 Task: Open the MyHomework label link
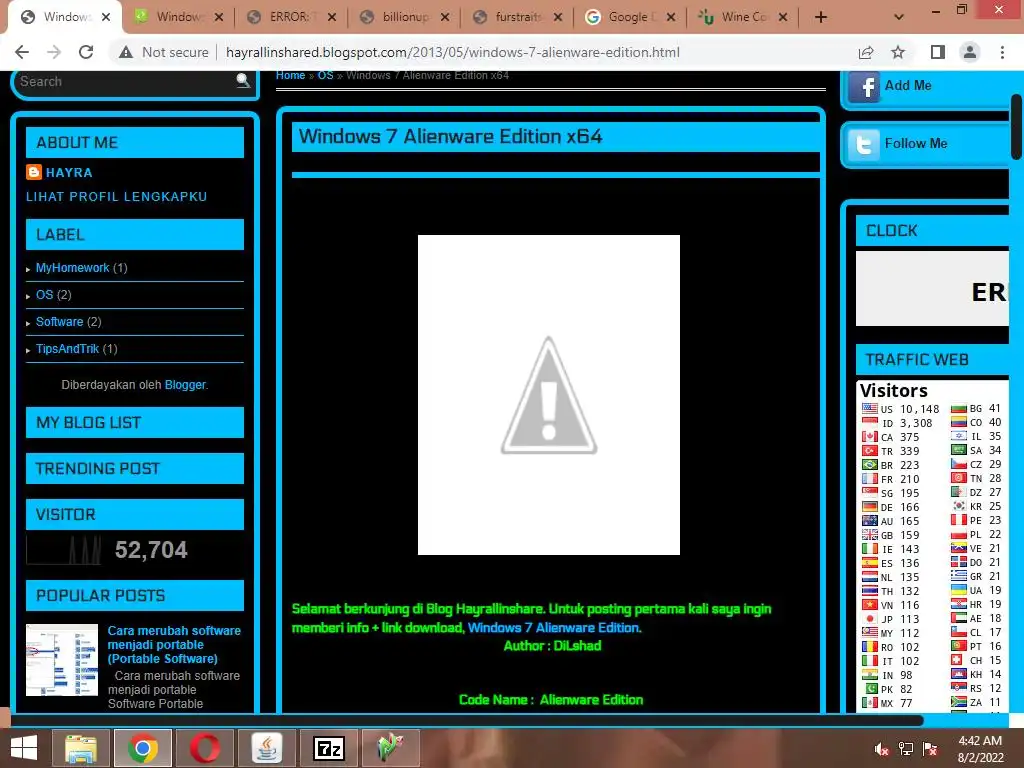(72, 268)
